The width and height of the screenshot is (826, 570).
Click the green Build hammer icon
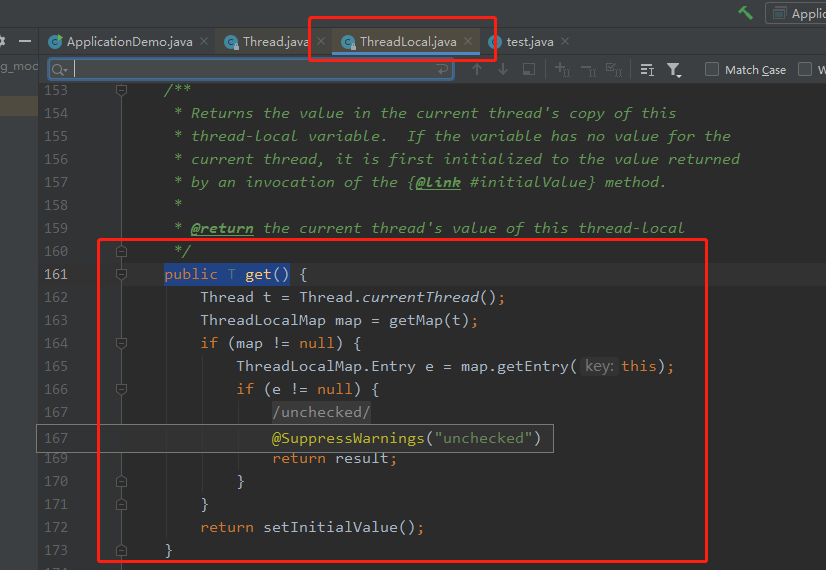[x=745, y=13]
